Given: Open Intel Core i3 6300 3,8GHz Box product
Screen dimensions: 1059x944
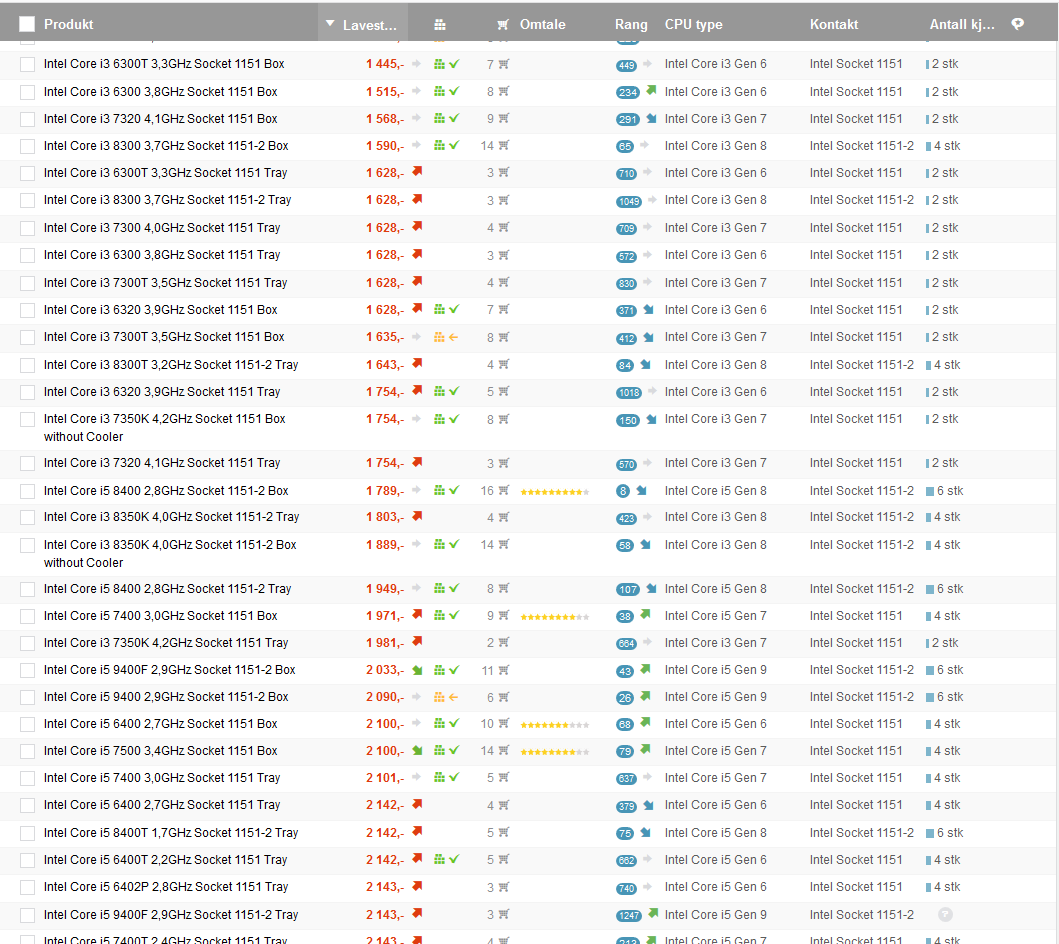Looking at the screenshot, I should click(161, 92).
